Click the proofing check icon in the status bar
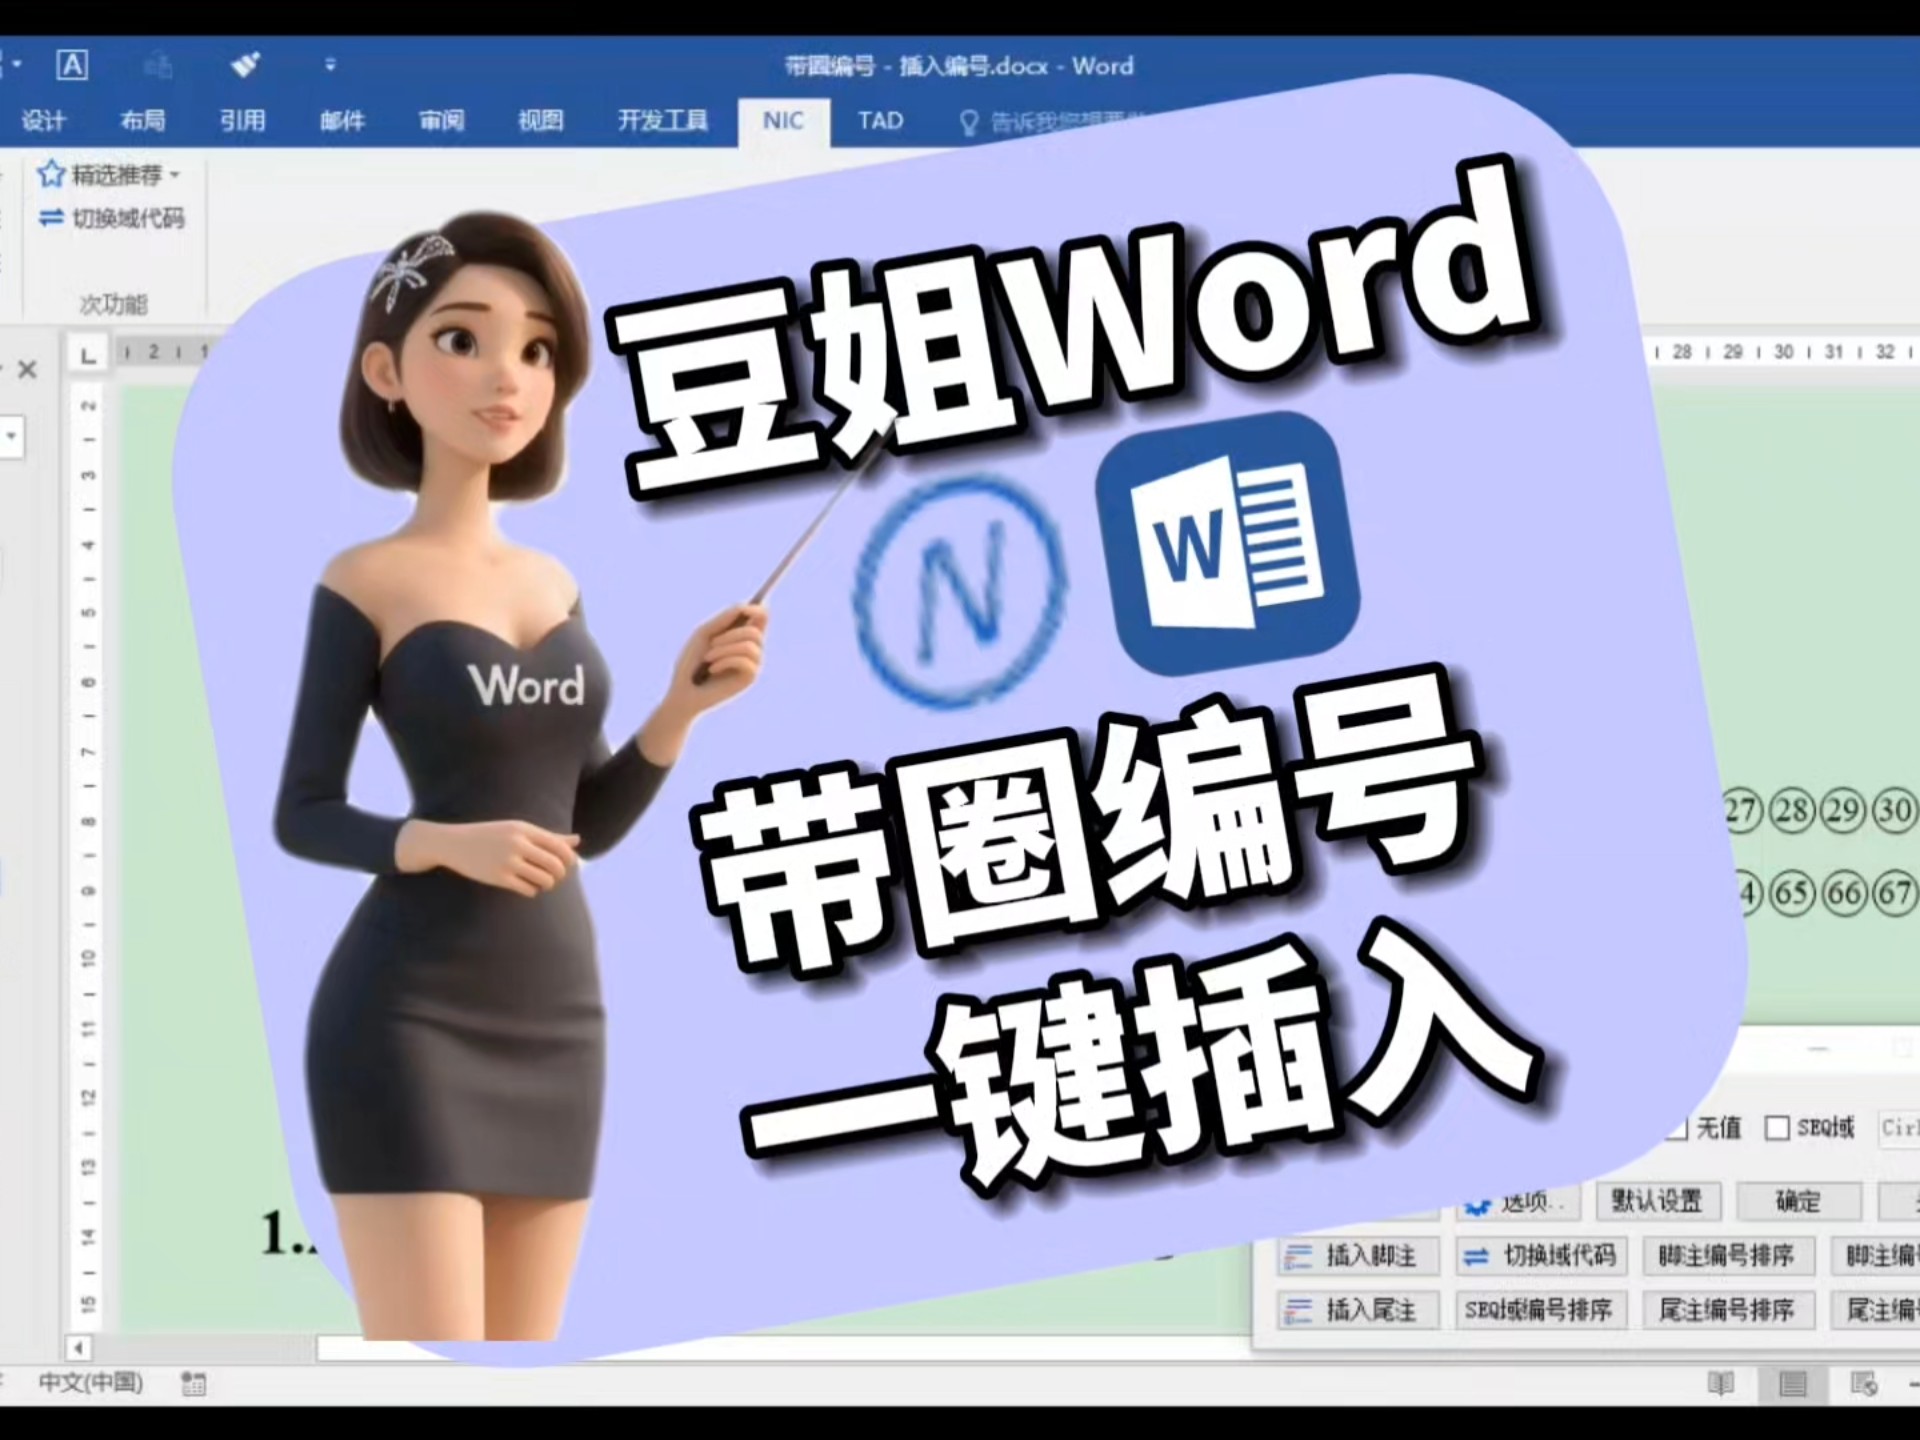Screen dimensions: 1920x1440 coord(192,1384)
